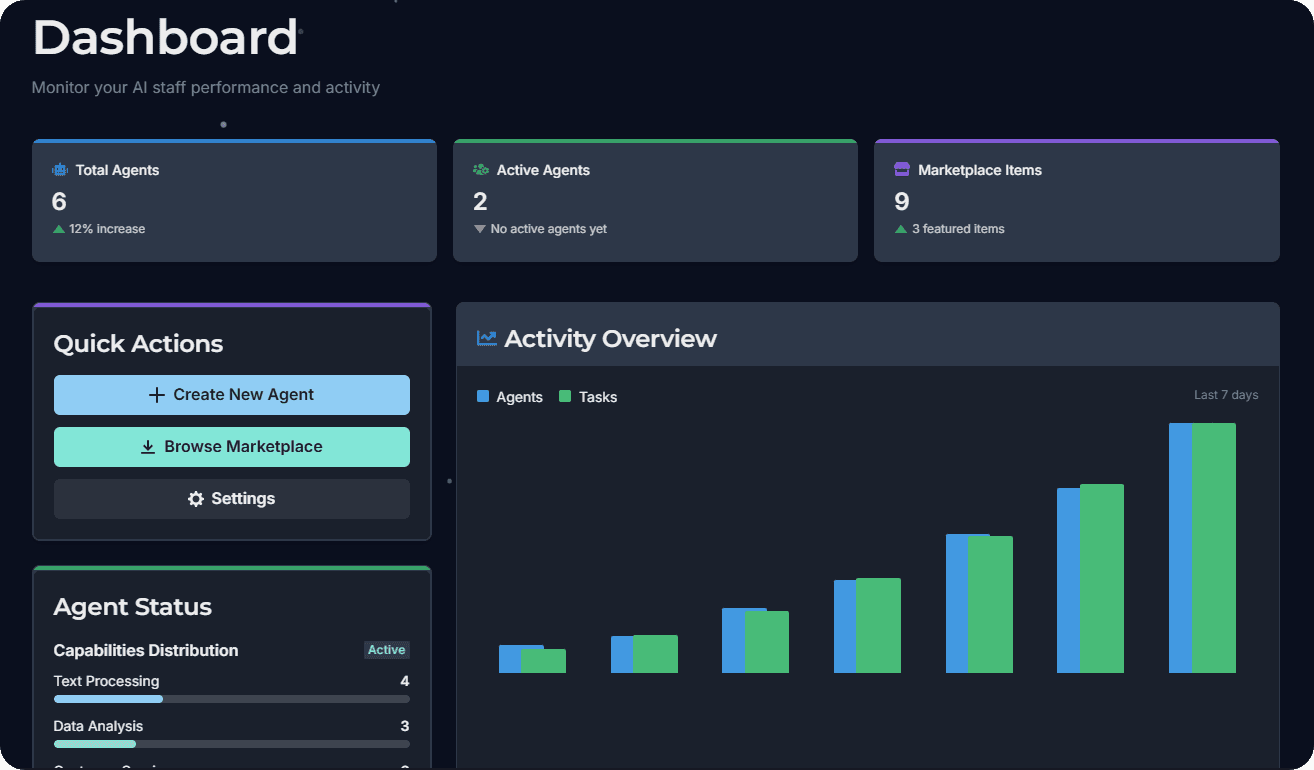Screen dimensions: 1314x770
Task: Click the robot icon on Total Agents card
Action: click(x=60, y=170)
